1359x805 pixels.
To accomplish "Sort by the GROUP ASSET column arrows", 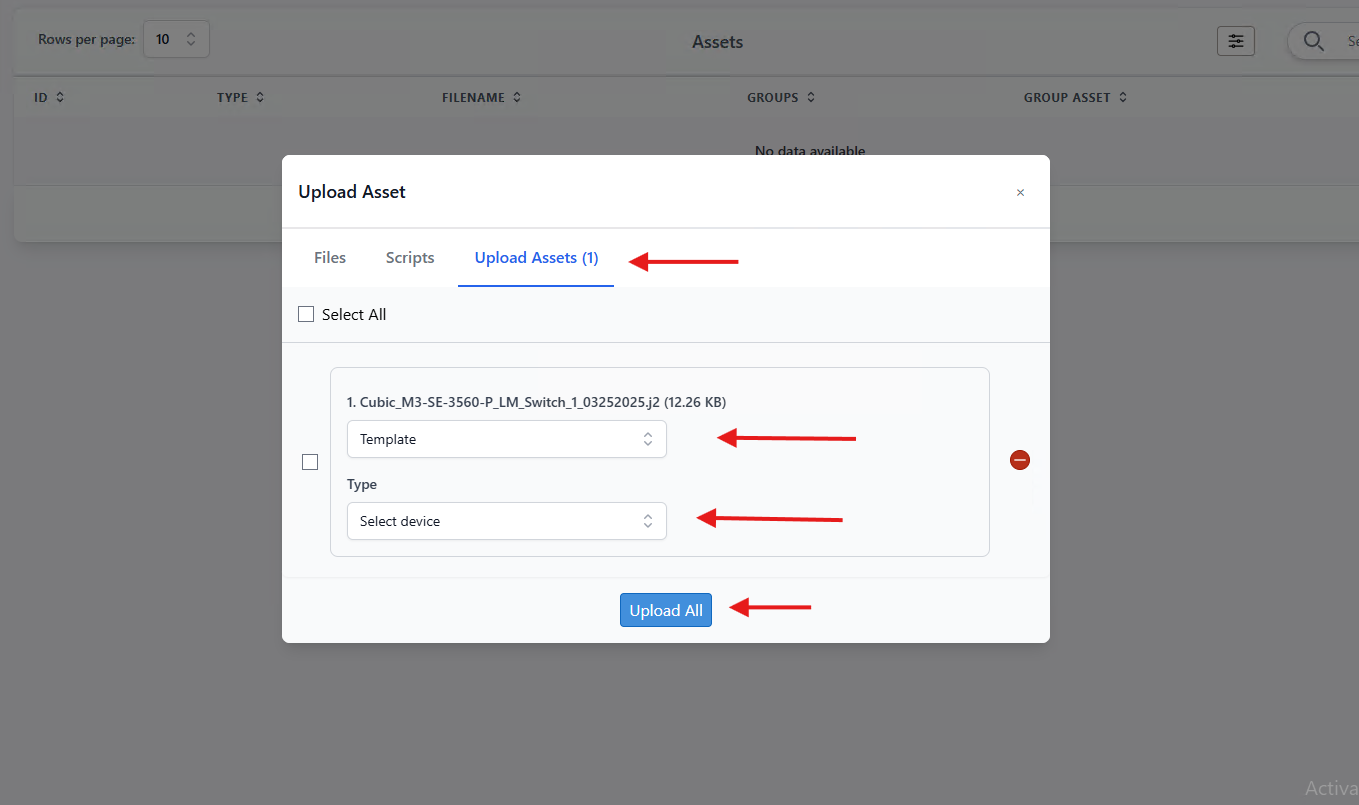I will [1123, 97].
